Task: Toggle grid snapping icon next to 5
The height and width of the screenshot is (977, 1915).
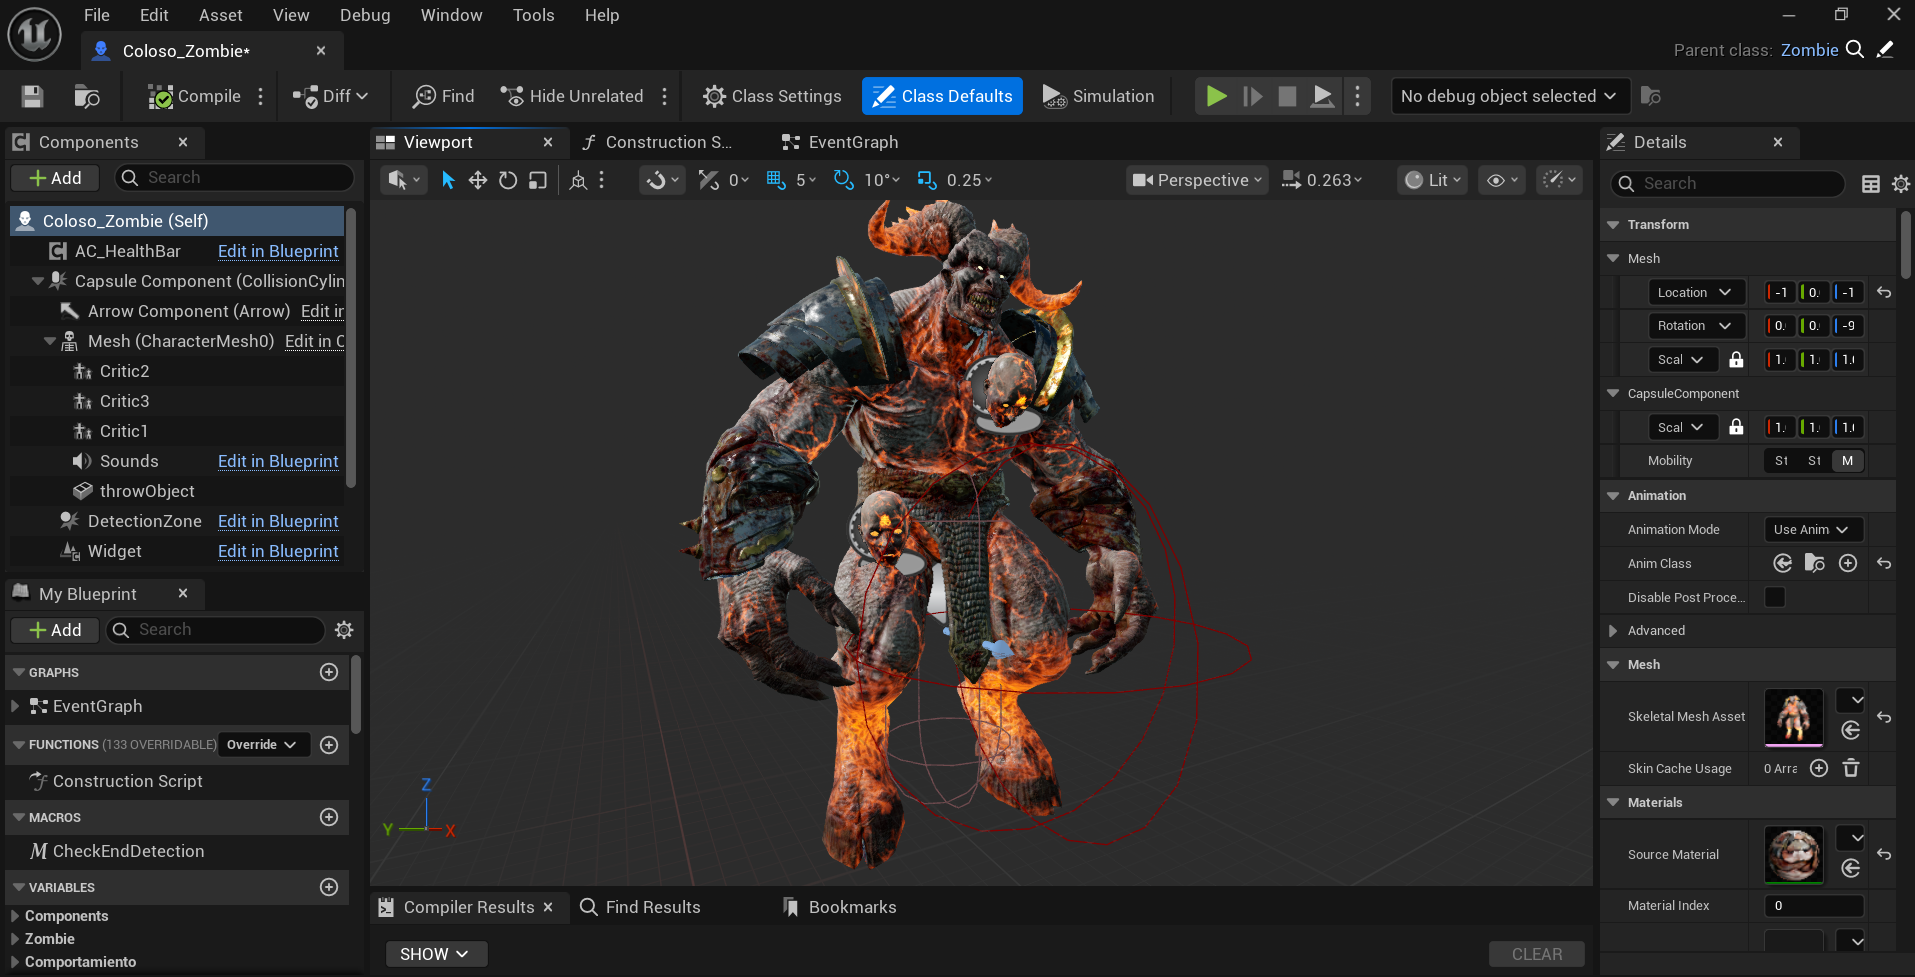Action: 776,180
